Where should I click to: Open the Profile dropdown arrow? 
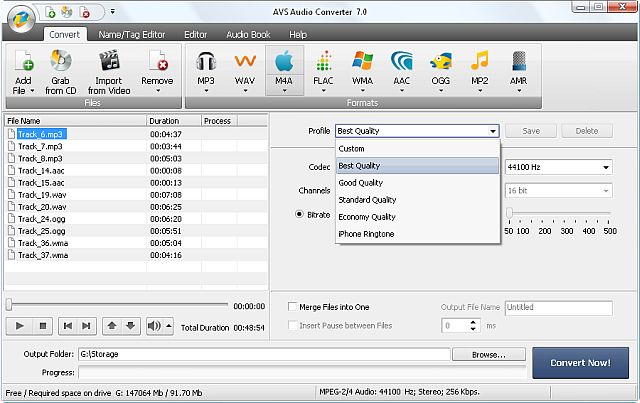pyautogui.click(x=493, y=131)
